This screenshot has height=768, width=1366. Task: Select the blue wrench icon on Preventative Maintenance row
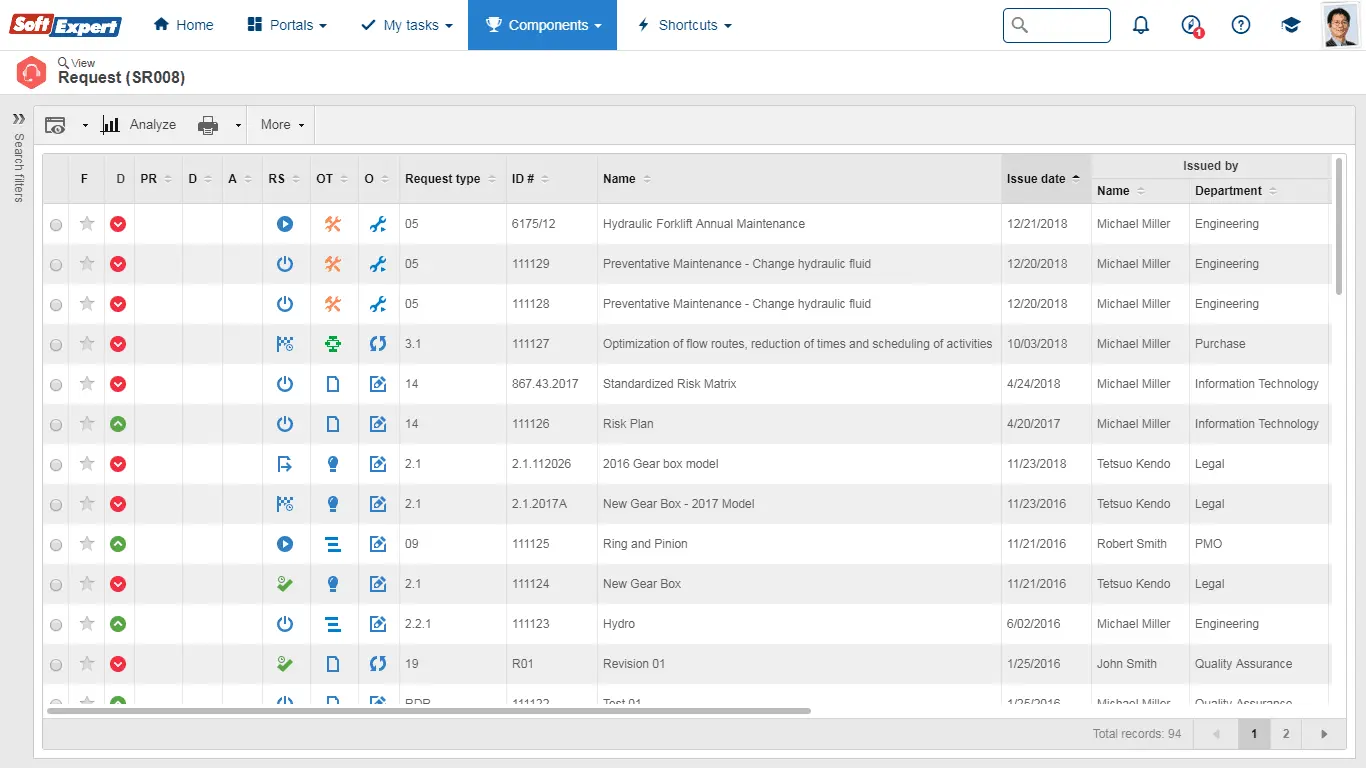(377, 264)
